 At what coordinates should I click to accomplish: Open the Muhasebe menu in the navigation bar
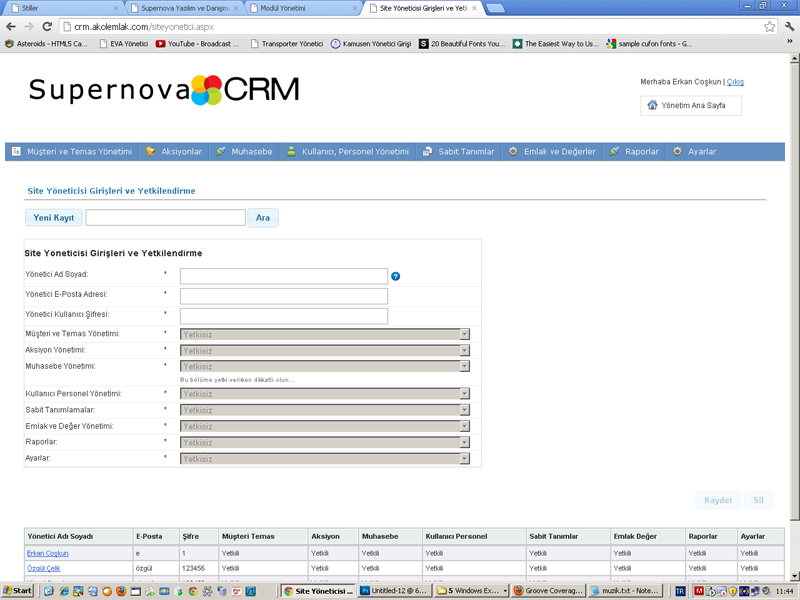coord(244,152)
